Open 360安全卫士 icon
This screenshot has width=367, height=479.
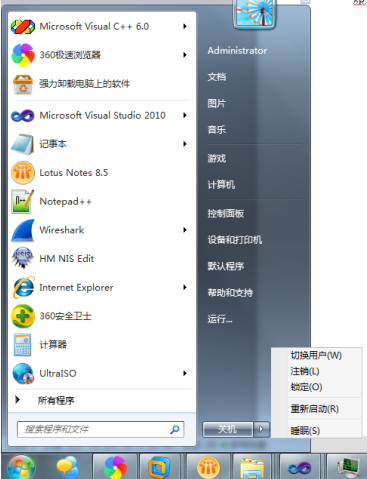pos(23,316)
